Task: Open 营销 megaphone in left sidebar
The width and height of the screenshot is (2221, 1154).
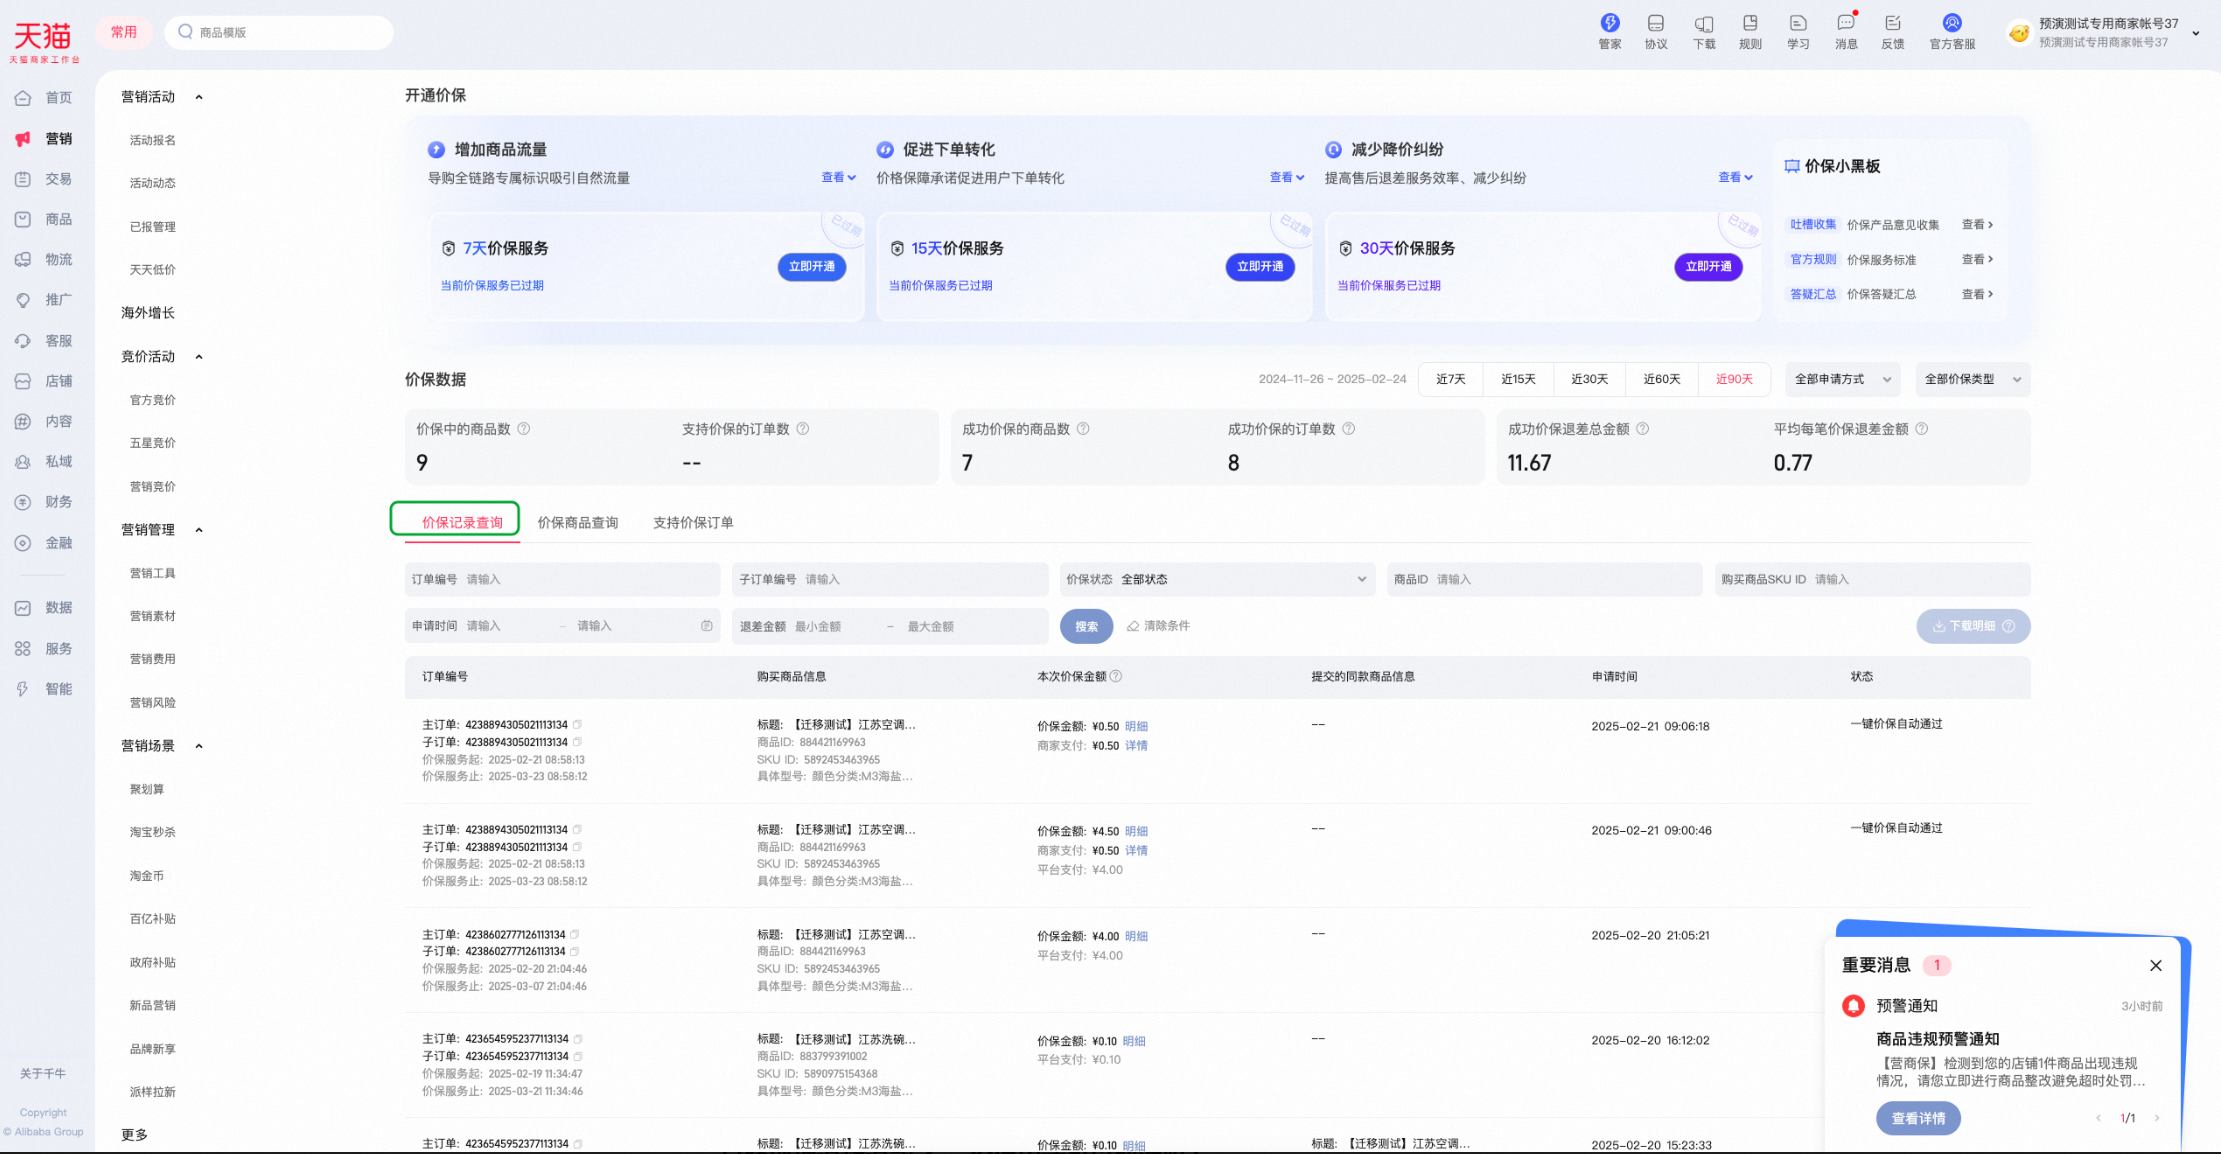Action: coord(23,139)
